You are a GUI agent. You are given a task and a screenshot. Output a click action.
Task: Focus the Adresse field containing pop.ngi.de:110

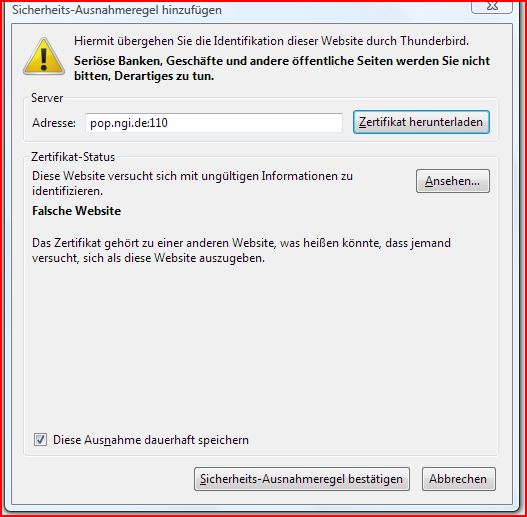coord(214,123)
